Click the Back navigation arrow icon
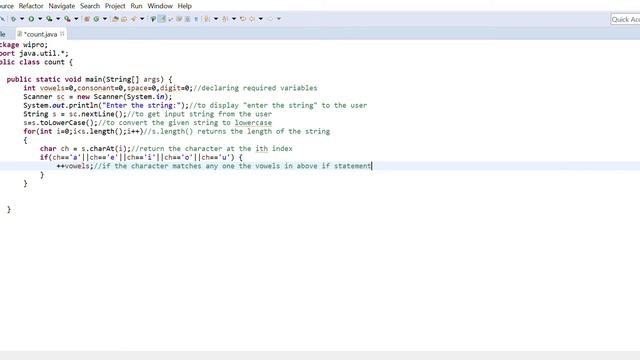Image resolution: width=640 pixels, height=360 pixels. tap(252, 19)
